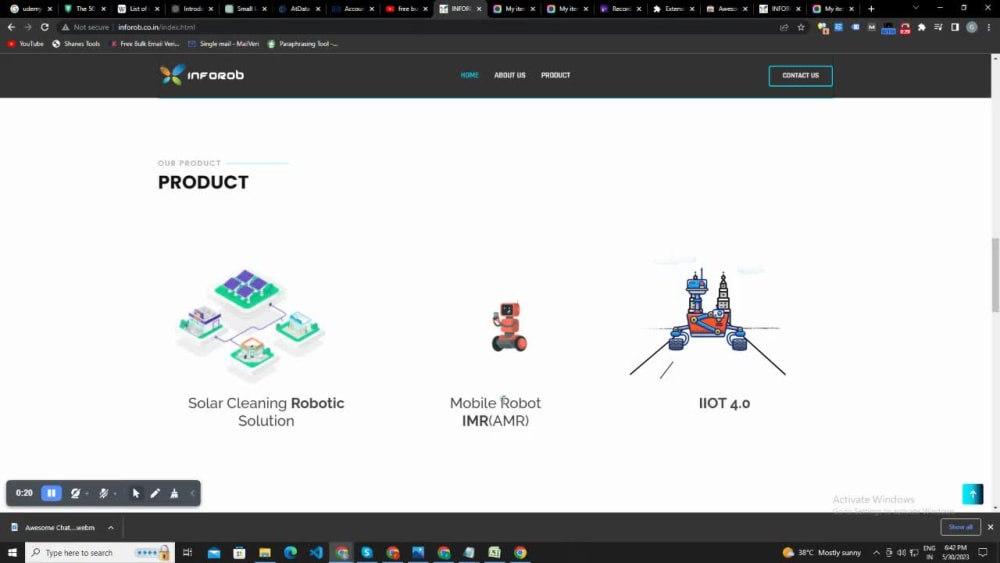Open Awesome Chat .webm download item
Image resolution: width=1000 pixels, height=563 pixels.
pyautogui.click(x=54, y=527)
